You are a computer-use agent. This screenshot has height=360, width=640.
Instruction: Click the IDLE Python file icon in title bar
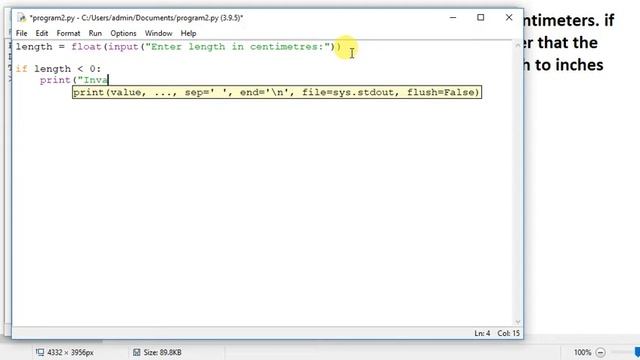point(21,18)
